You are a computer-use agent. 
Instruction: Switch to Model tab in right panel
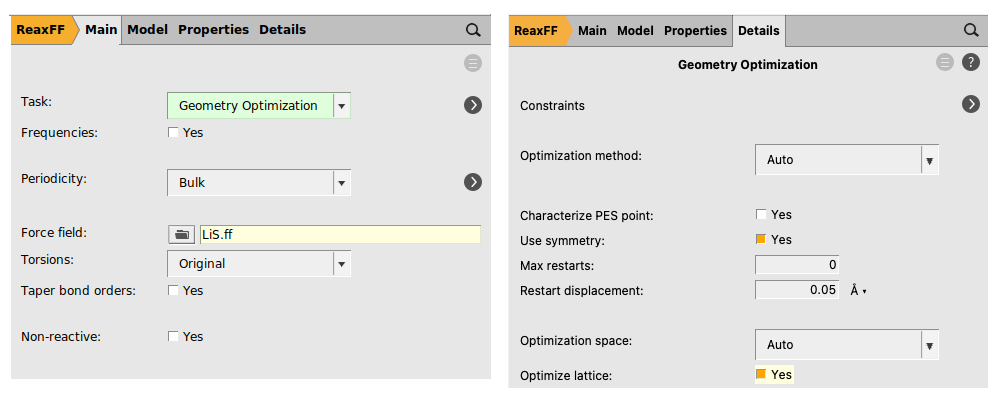pyautogui.click(x=635, y=30)
